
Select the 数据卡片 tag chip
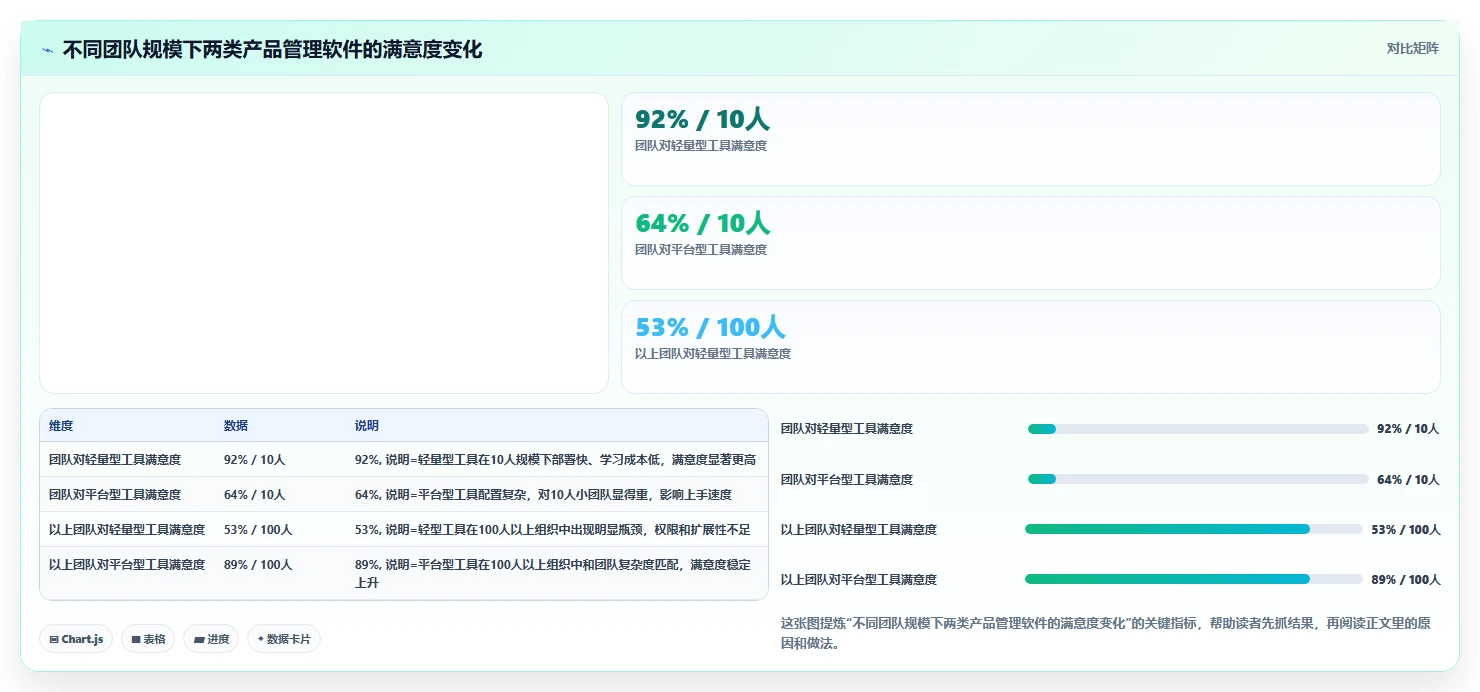pyautogui.click(x=284, y=639)
